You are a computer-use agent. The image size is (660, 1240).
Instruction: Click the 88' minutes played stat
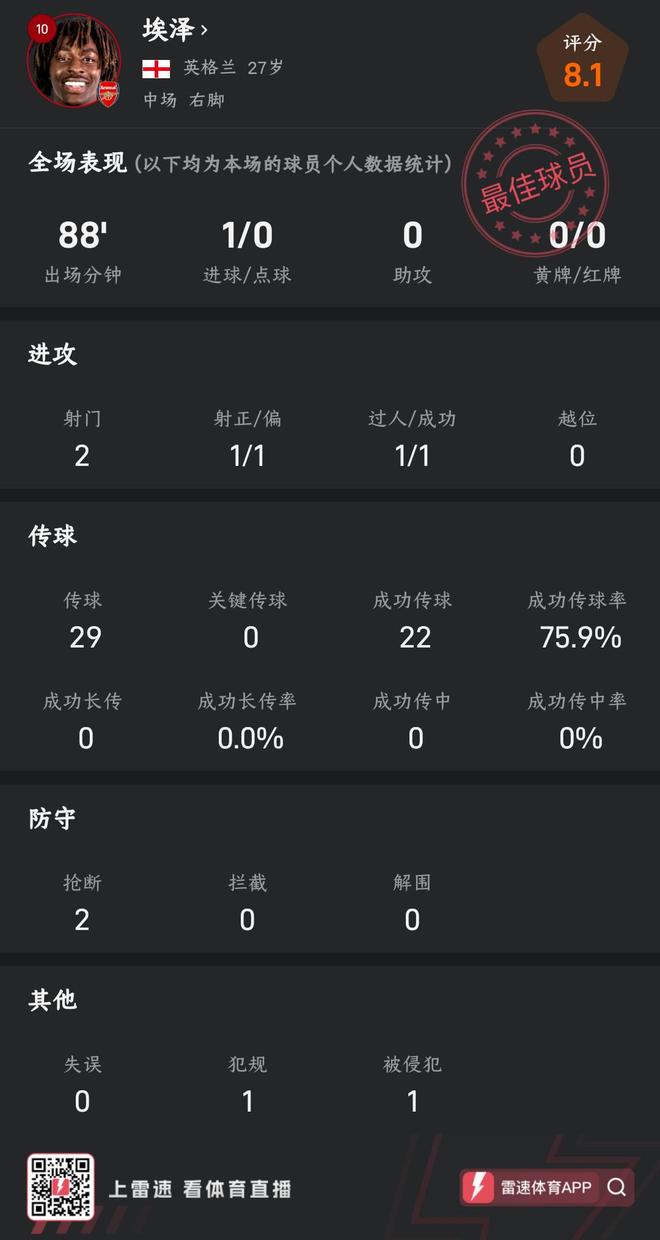tap(82, 236)
